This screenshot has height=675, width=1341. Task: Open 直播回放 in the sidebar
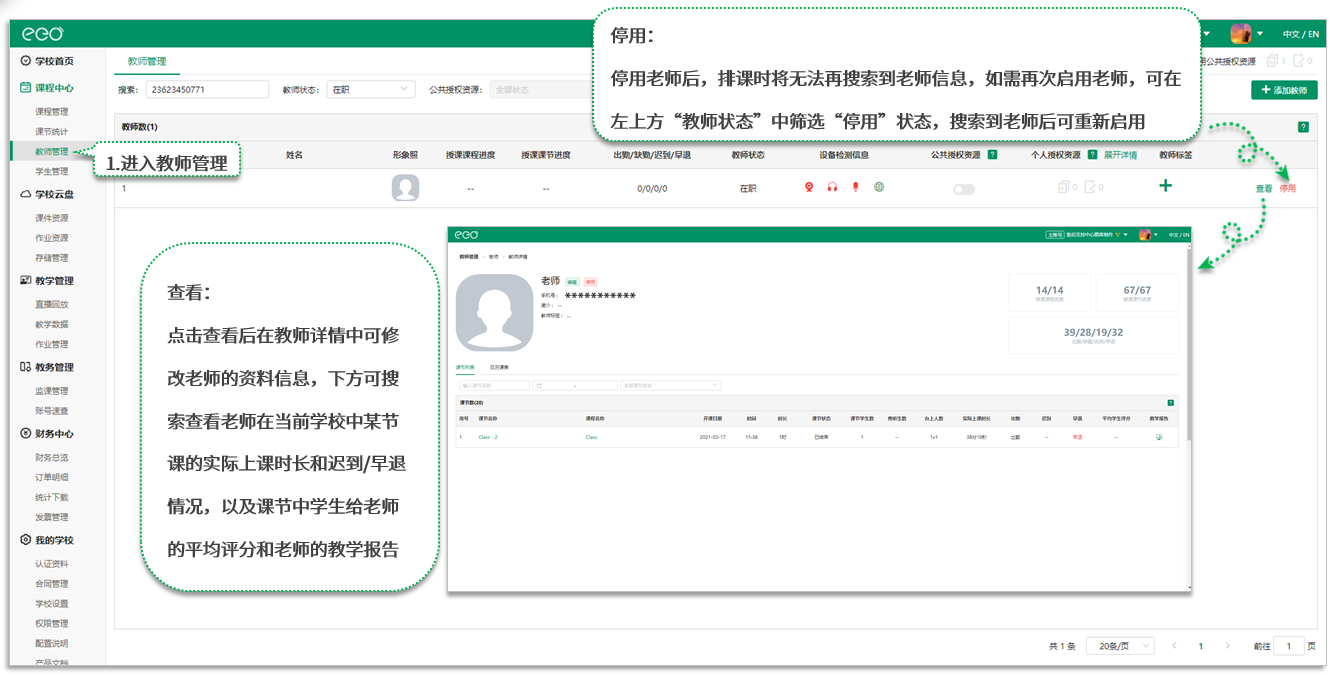click(x=52, y=304)
